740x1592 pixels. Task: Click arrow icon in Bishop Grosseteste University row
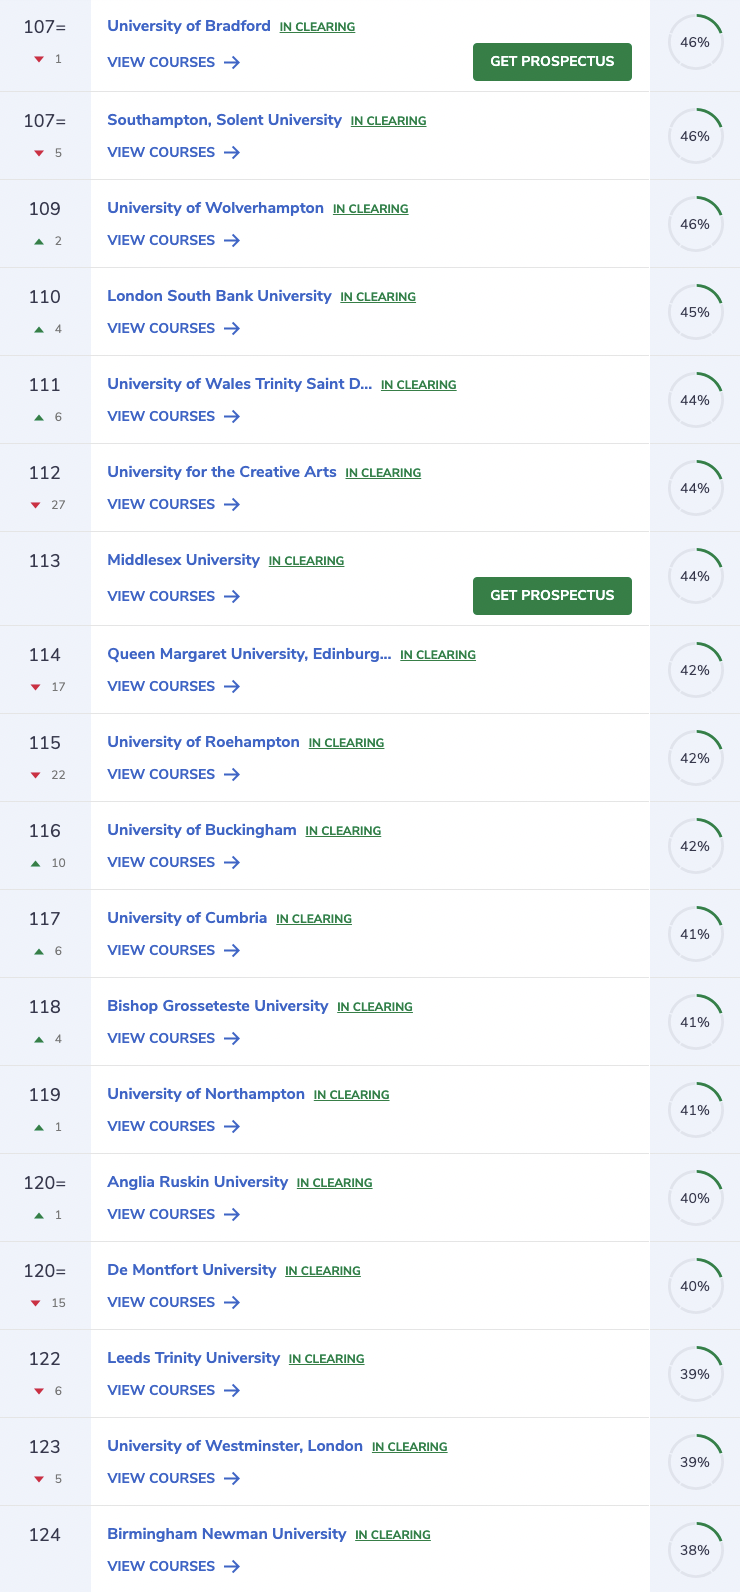point(232,1038)
